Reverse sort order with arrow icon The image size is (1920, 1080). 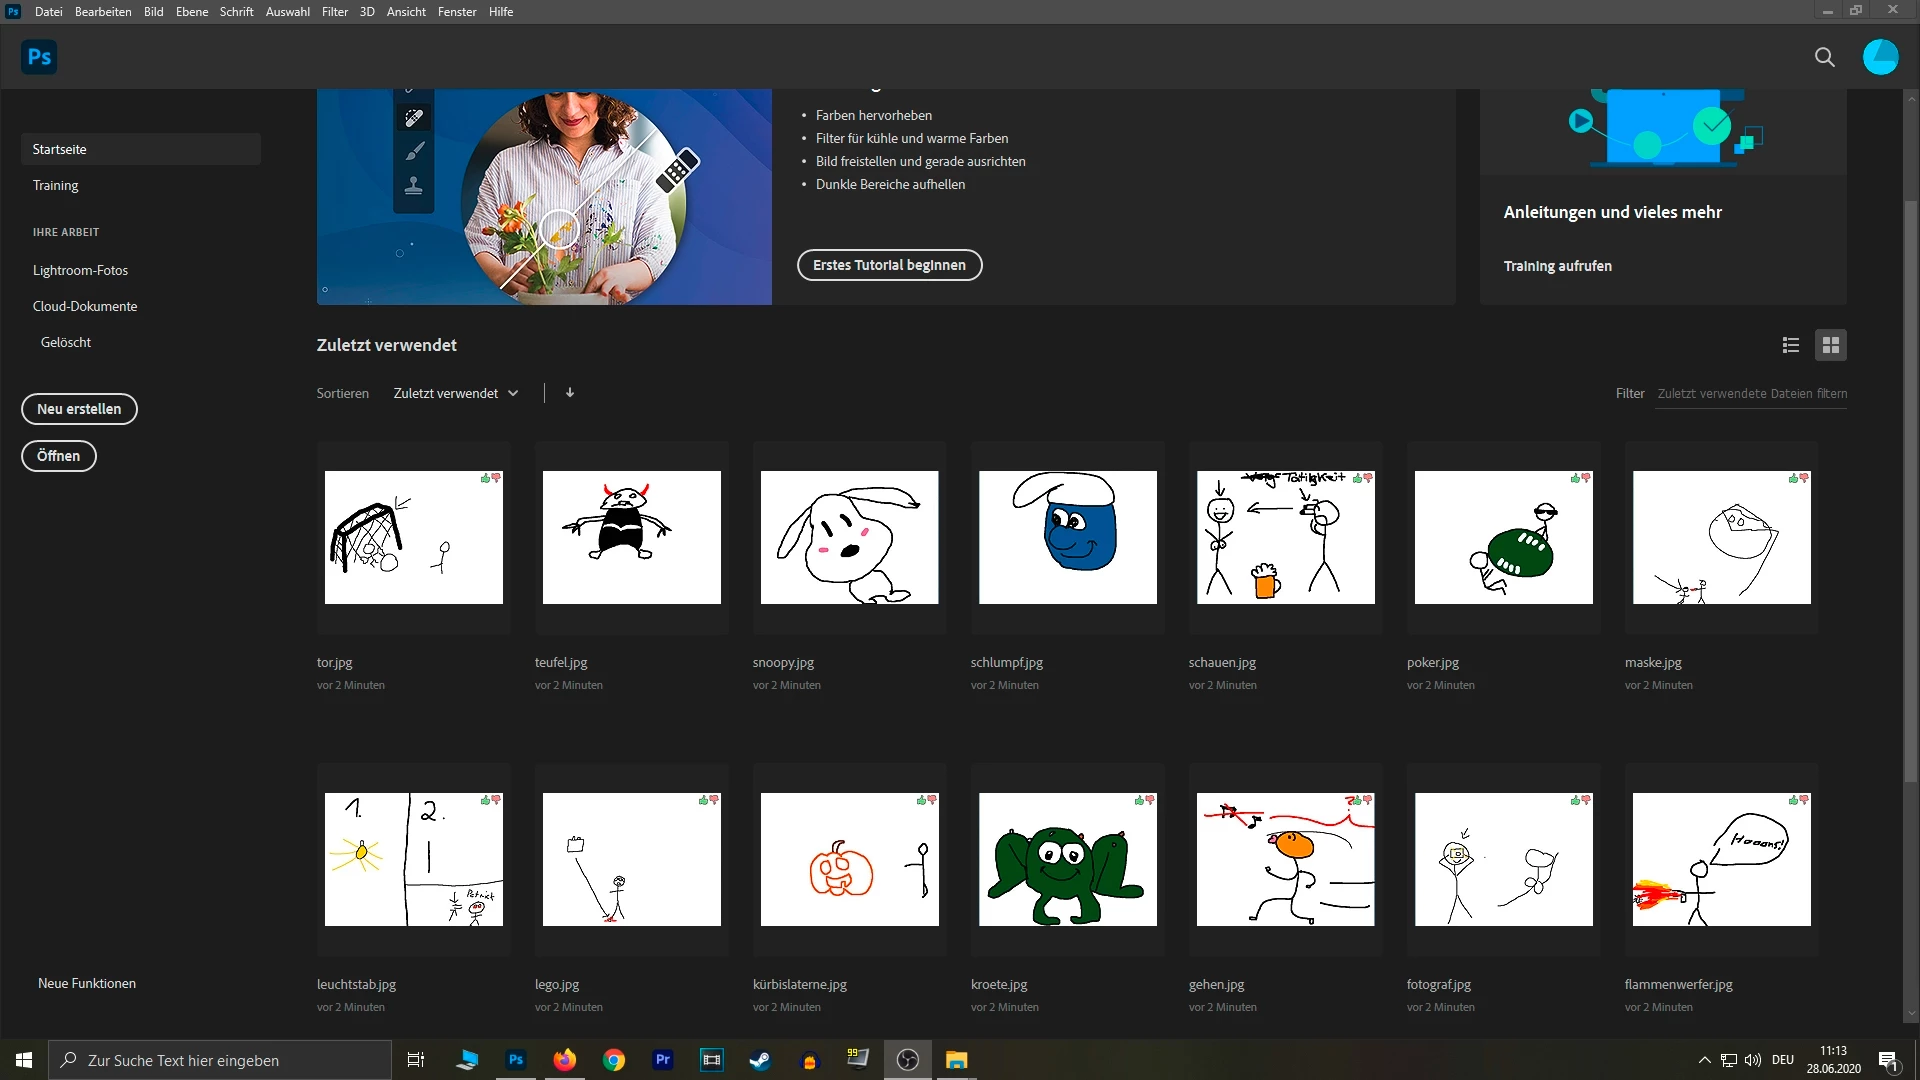click(x=570, y=393)
